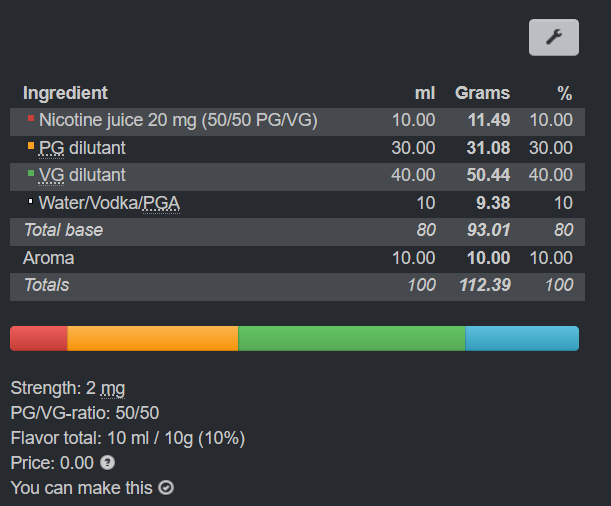This screenshot has height=506, width=611.
Task: Click the 'You can make this' checkmark icon
Action: point(166,488)
